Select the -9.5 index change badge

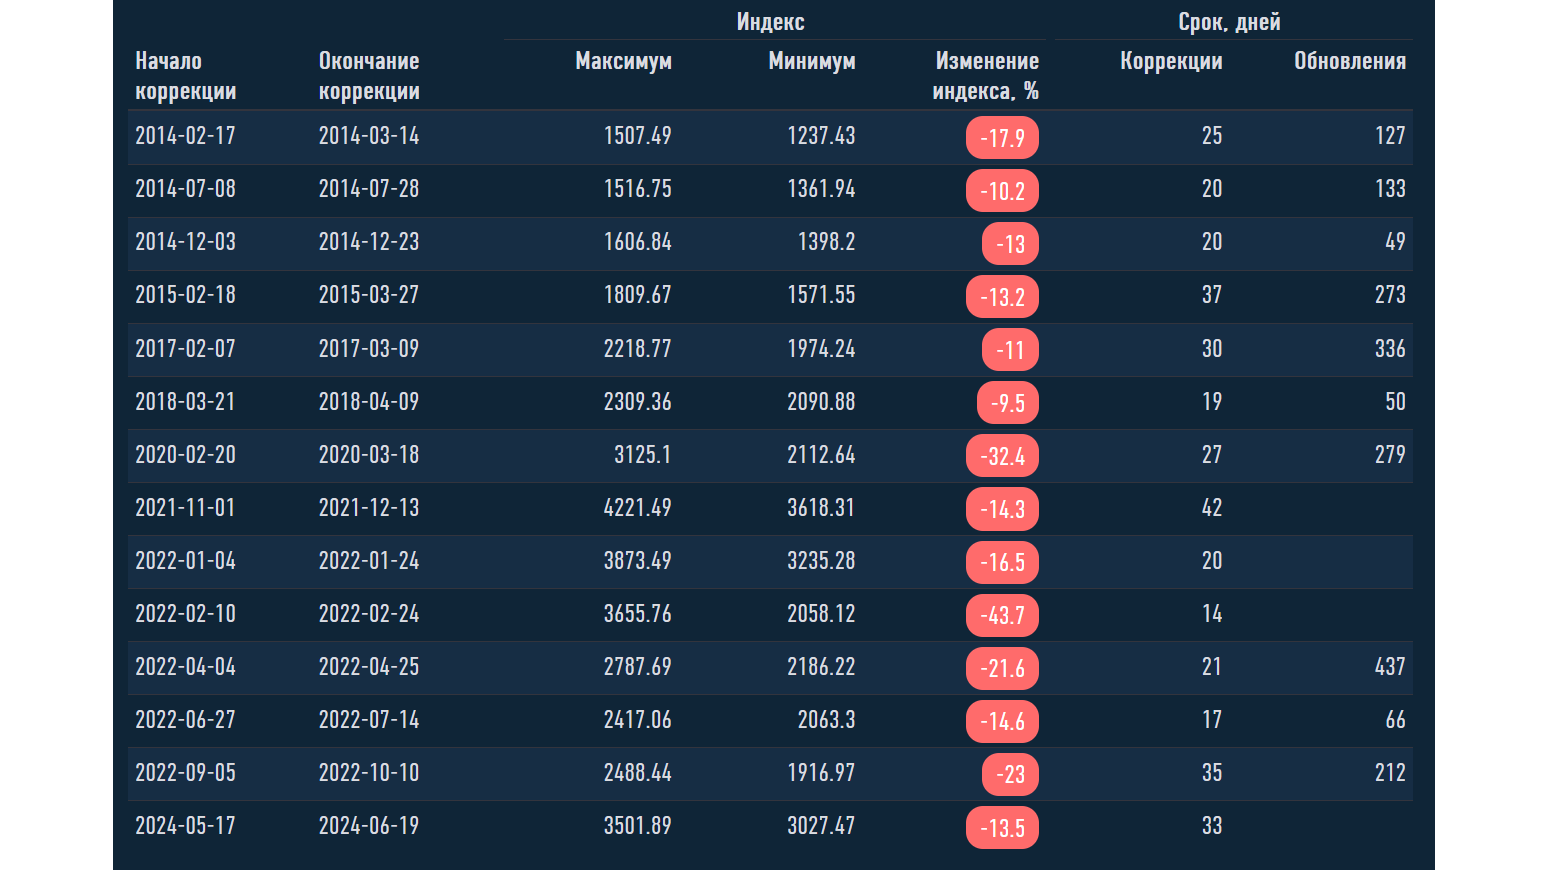1007,403
